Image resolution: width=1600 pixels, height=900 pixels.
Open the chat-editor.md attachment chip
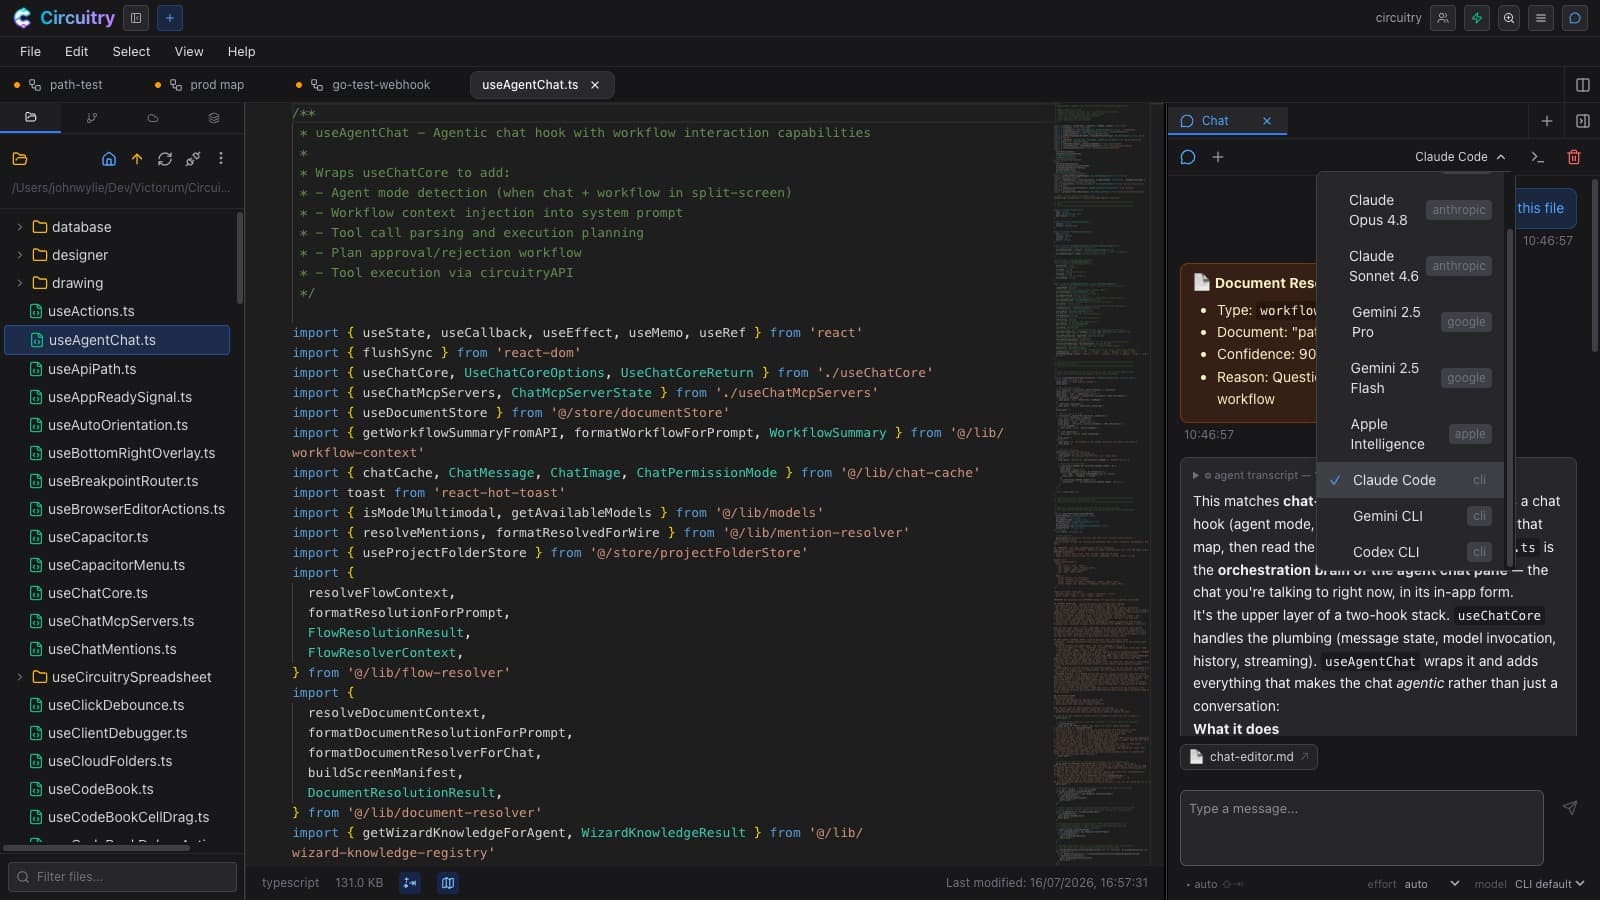click(1249, 757)
